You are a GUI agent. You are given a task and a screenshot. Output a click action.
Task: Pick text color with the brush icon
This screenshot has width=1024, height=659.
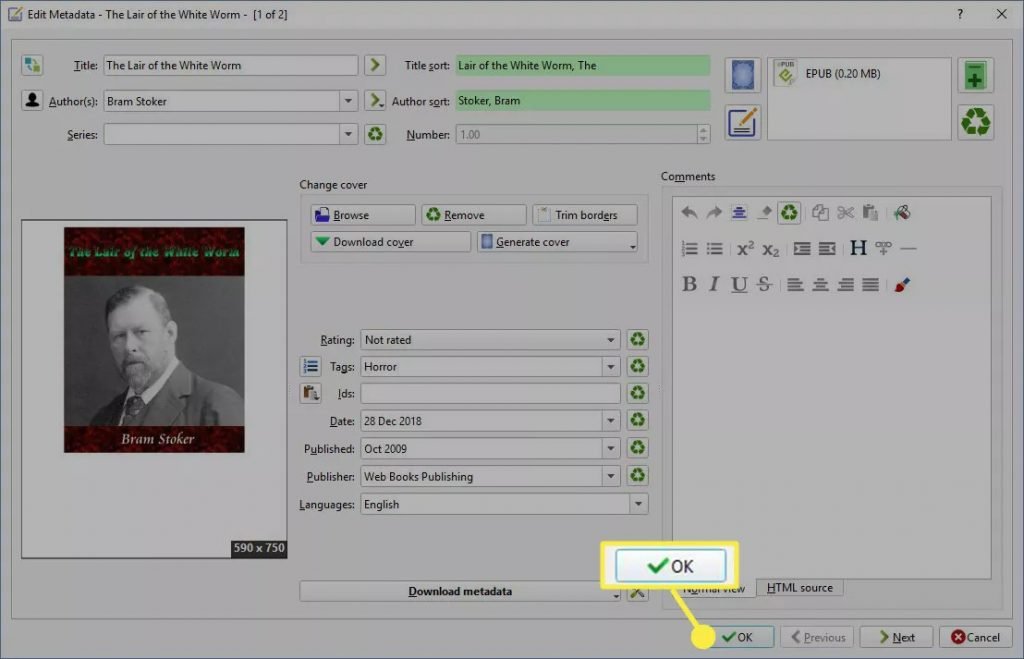pyautogui.click(x=902, y=284)
